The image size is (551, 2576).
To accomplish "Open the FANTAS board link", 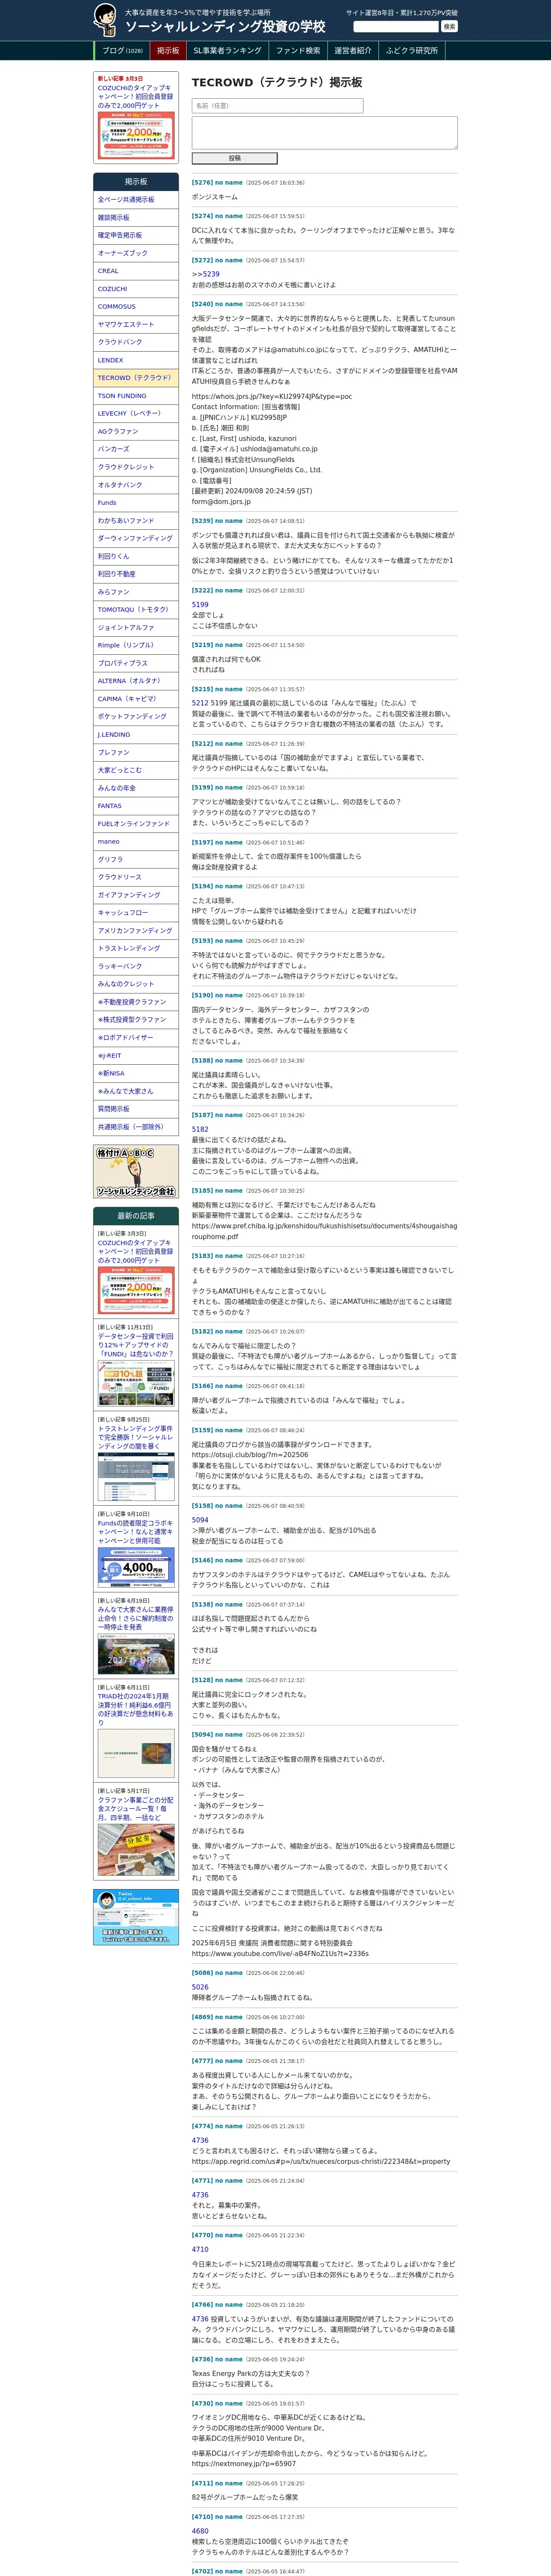I will pos(136,806).
